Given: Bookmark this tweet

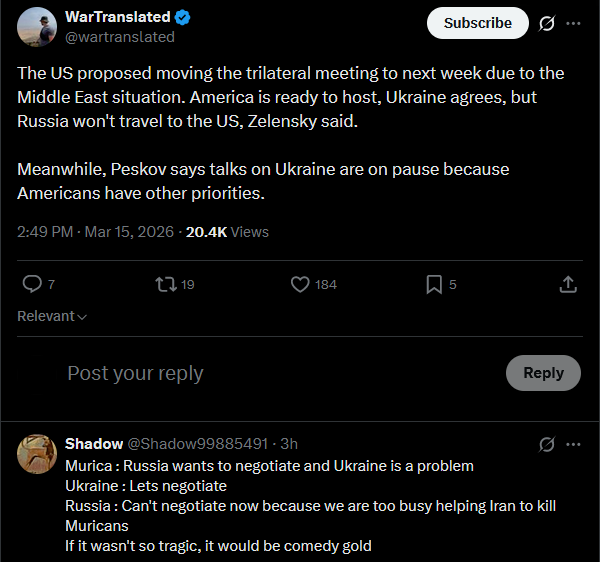Looking at the screenshot, I should click(x=434, y=285).
